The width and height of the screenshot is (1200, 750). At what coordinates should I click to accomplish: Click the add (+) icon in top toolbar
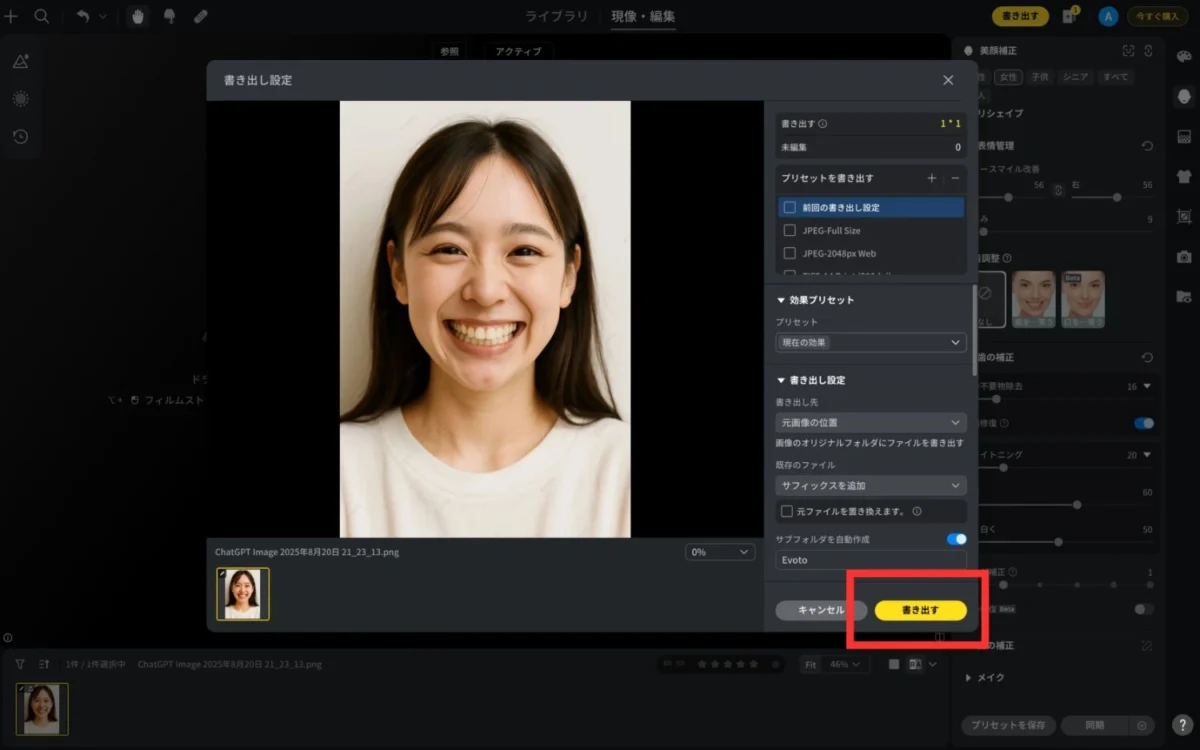tap(11, 16)
